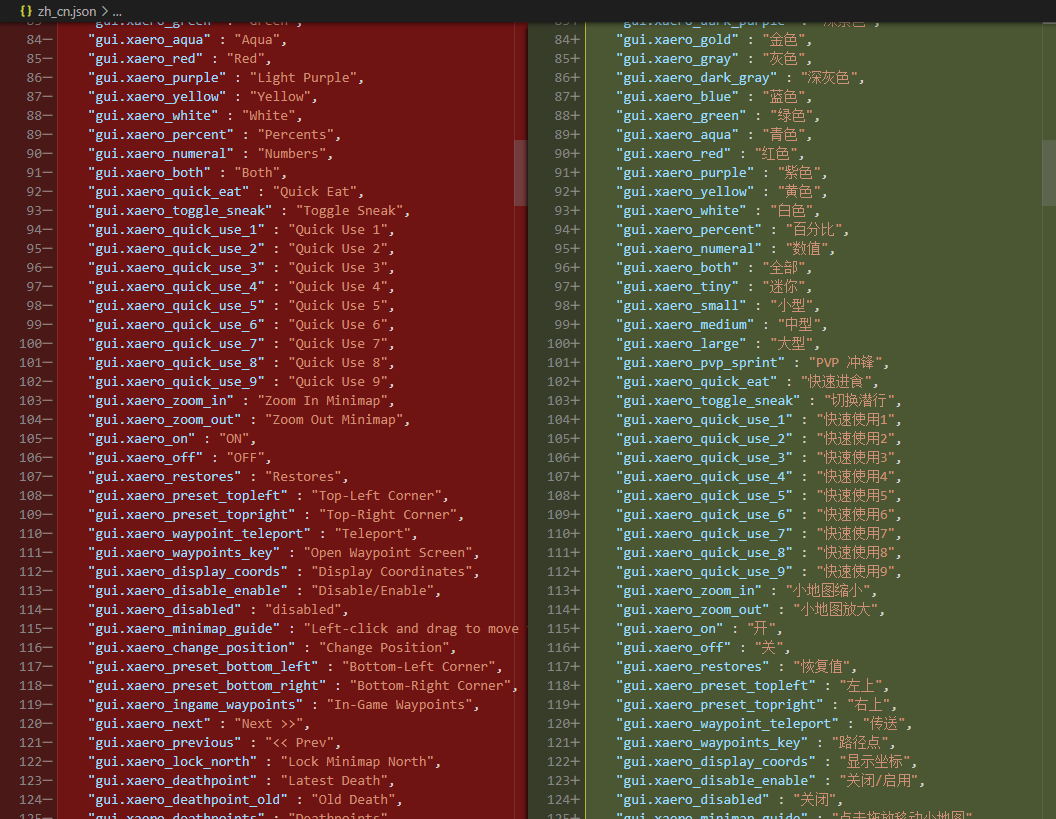Click removed line "gui.xaero_yellow" : "Yellow"
Image resolution: width=1056 pixels, height=819 pixels.
pyautogui.click(x=203, y=97)
